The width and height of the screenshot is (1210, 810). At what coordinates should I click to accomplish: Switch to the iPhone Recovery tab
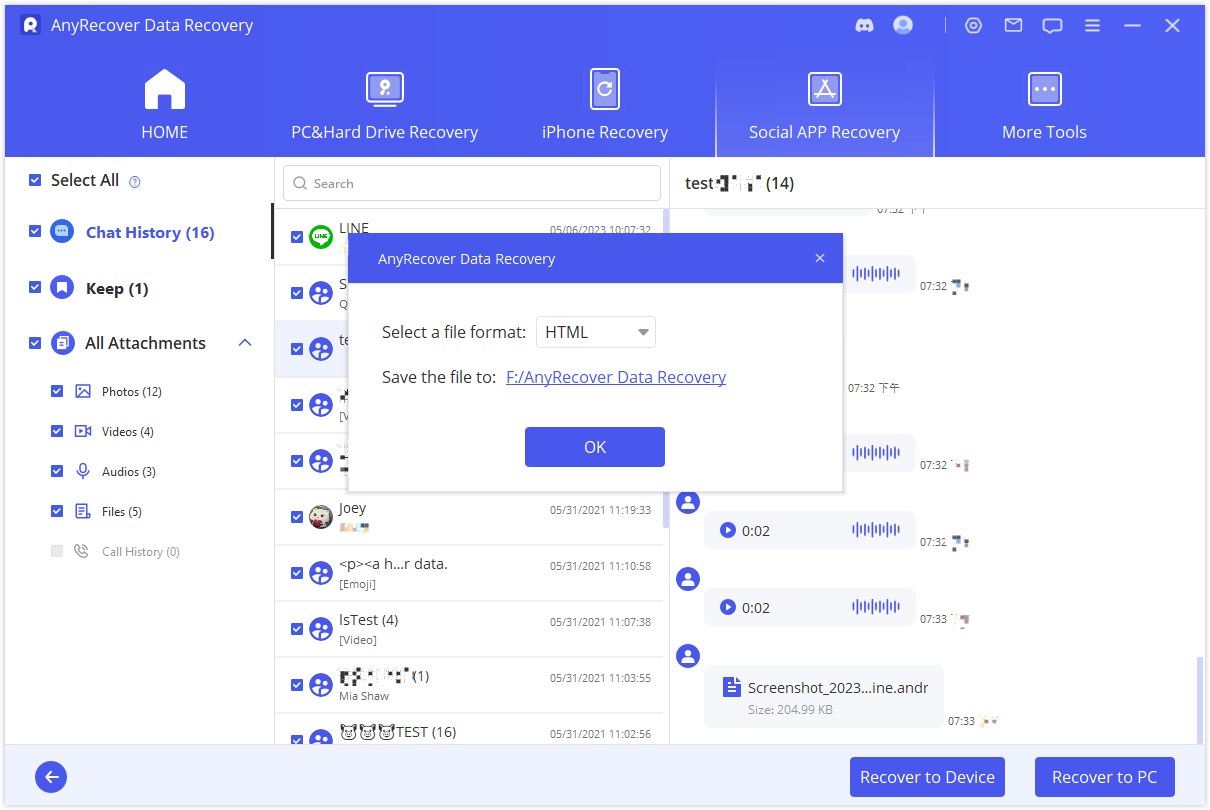tap(604, 107)
